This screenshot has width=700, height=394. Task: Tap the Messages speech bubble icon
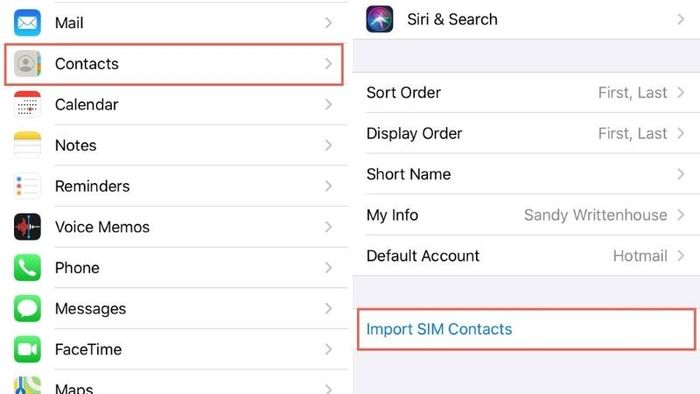(27, 308)
